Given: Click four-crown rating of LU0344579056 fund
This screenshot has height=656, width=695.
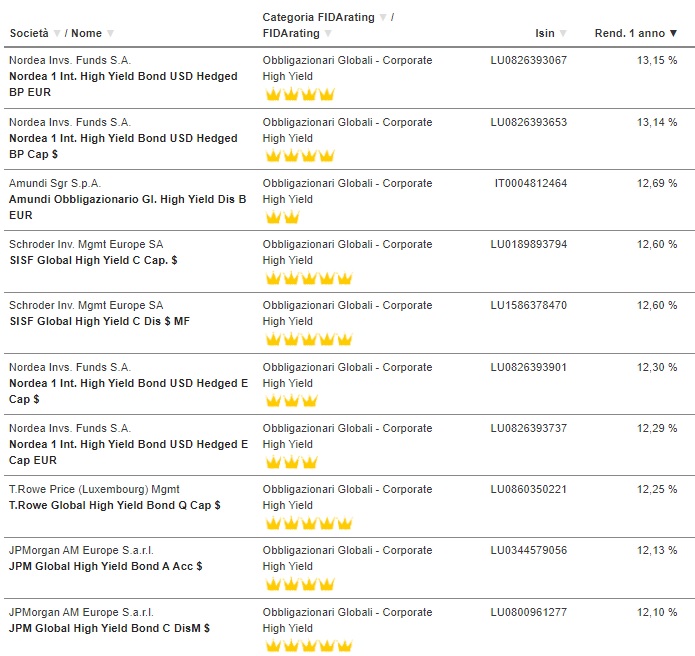Looking at the screenshot, I should 300,584.
